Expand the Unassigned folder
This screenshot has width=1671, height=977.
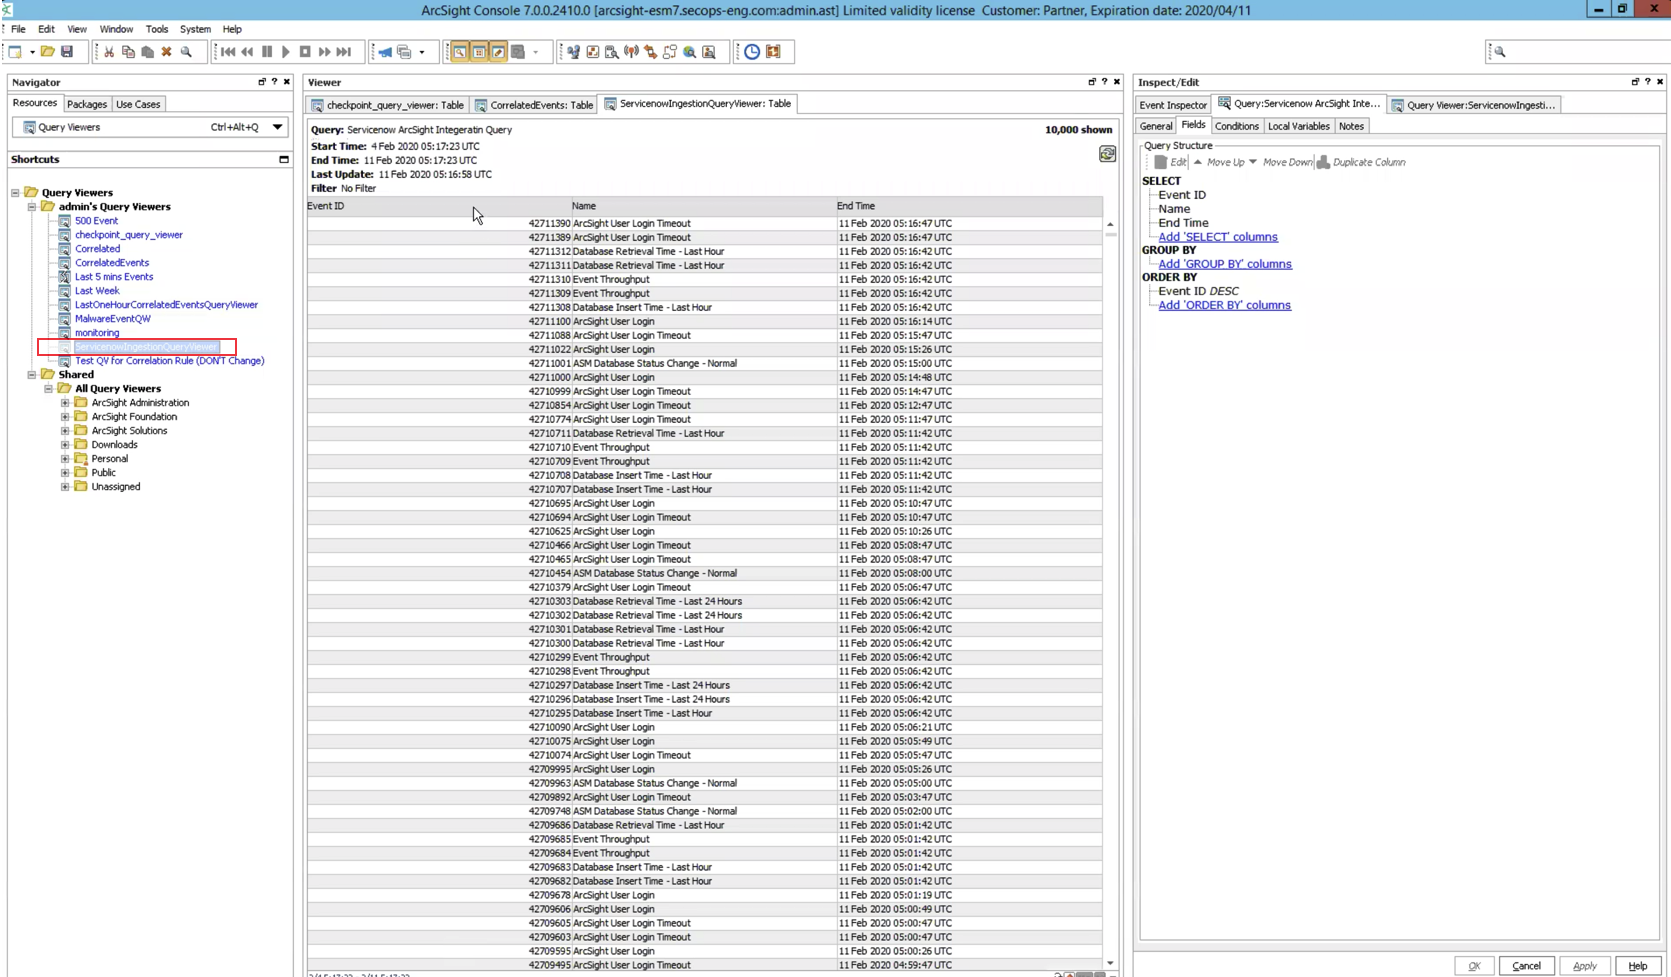tap(65, 487)
